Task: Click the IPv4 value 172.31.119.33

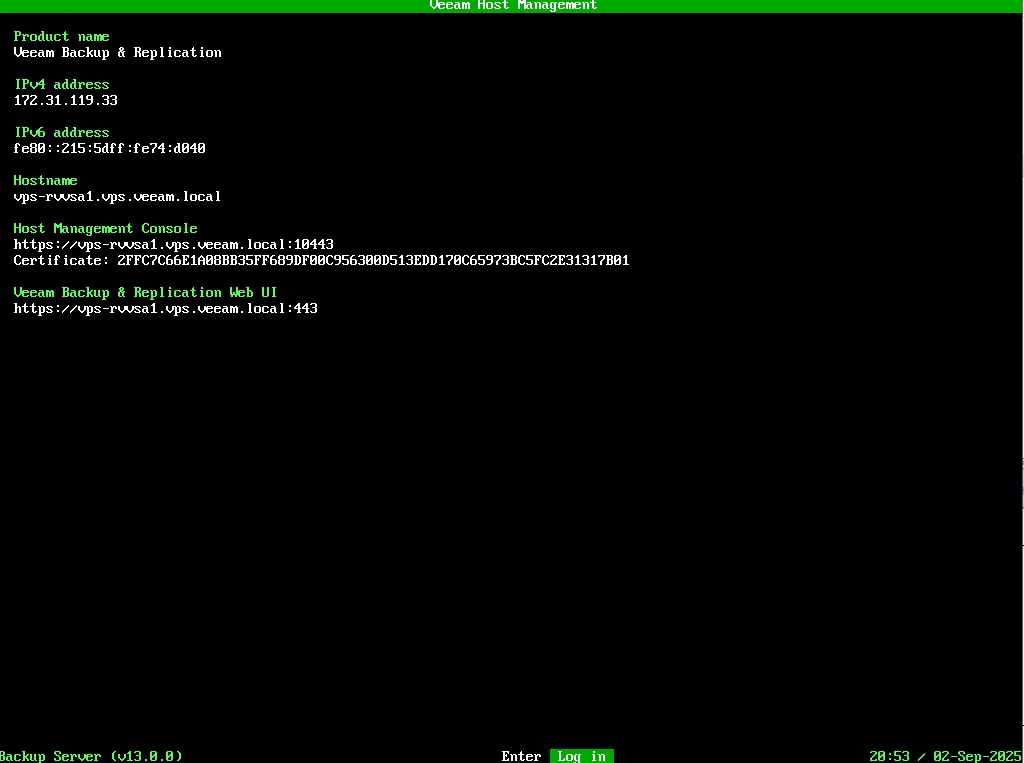Action: click(65, 100)
